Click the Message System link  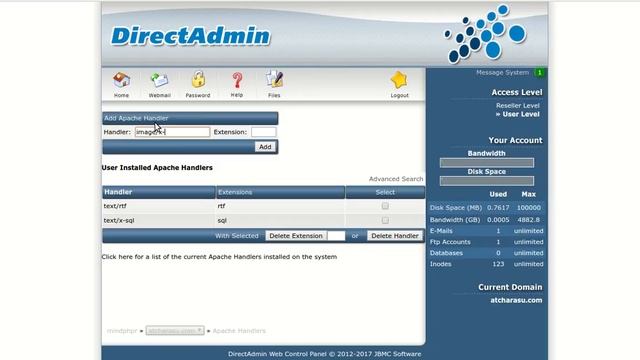pyautogui.click(x=502, y=73)
